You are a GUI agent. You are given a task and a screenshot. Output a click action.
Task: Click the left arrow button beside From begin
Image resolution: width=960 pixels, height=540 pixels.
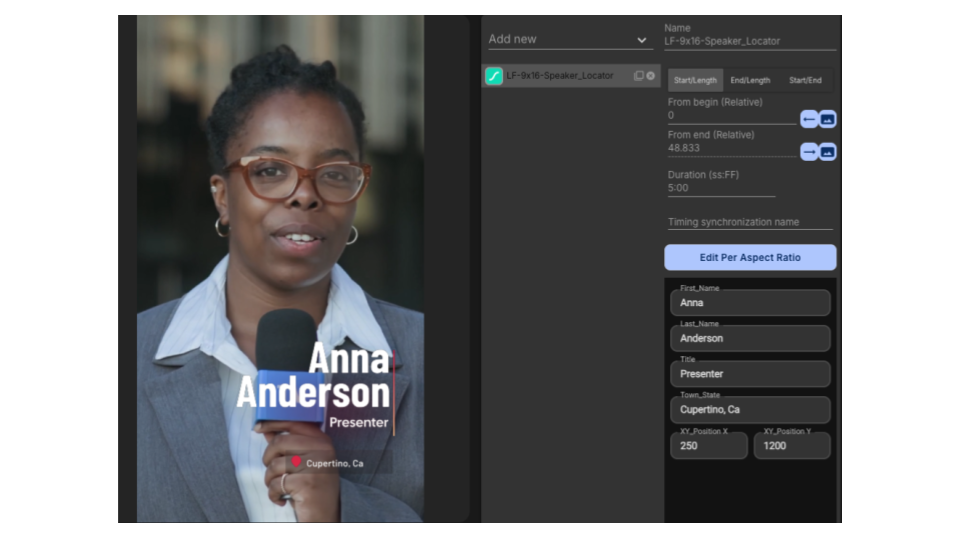(809, 120)
